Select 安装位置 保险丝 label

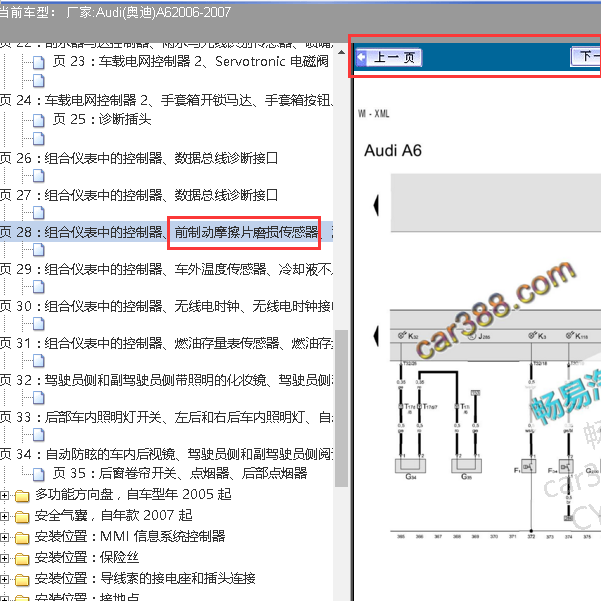87,557
